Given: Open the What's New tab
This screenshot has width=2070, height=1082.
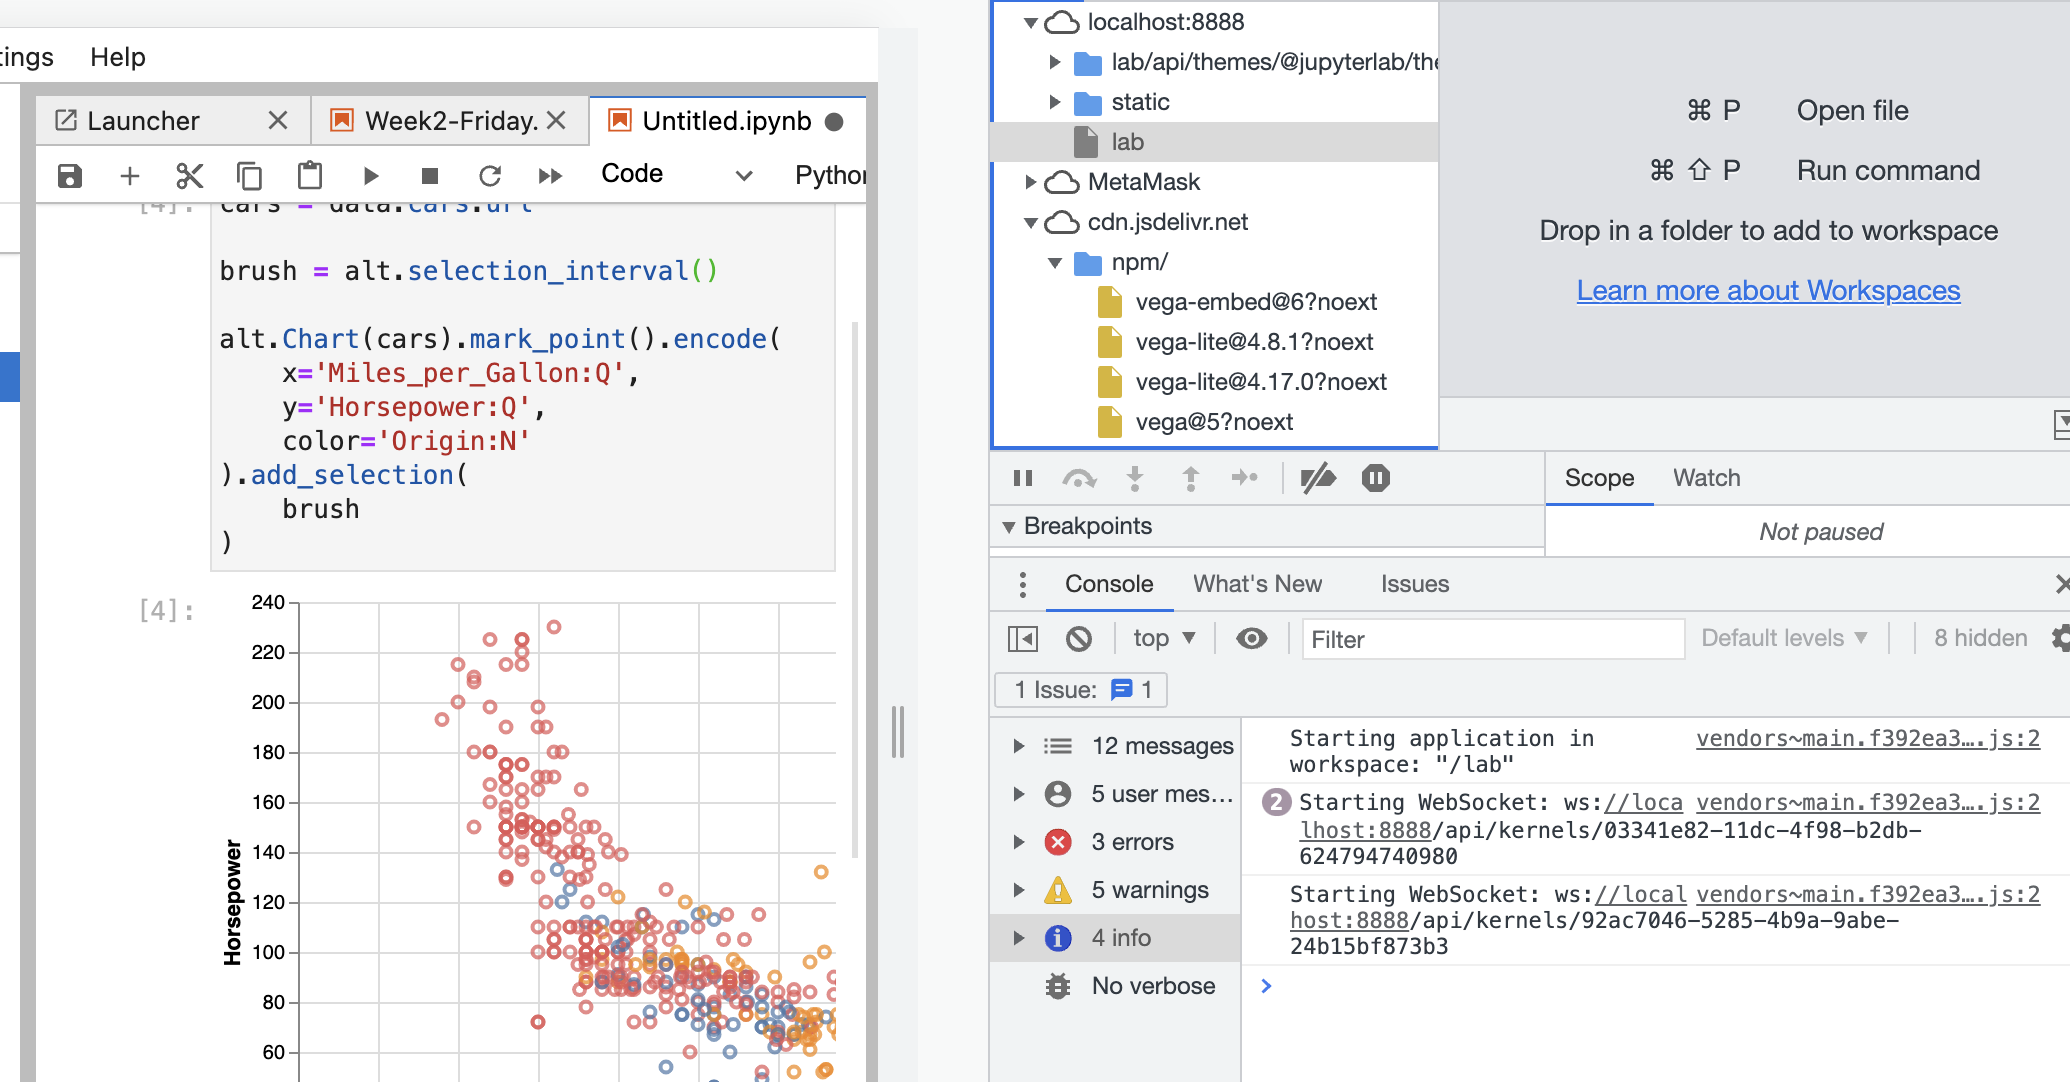Looking at the screenshot, I should point(1257,584).
